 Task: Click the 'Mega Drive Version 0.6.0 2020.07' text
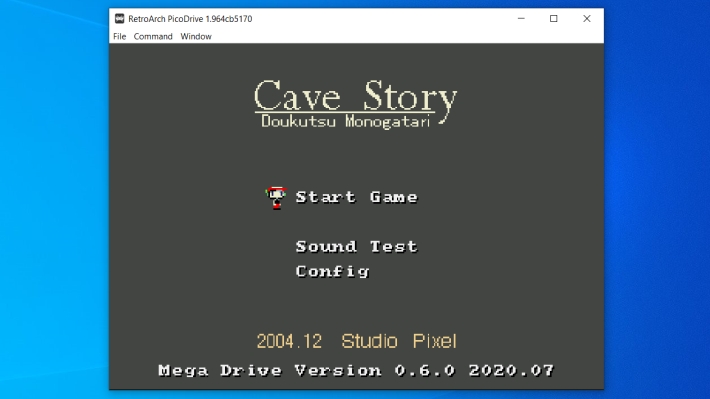coord(356,370)
